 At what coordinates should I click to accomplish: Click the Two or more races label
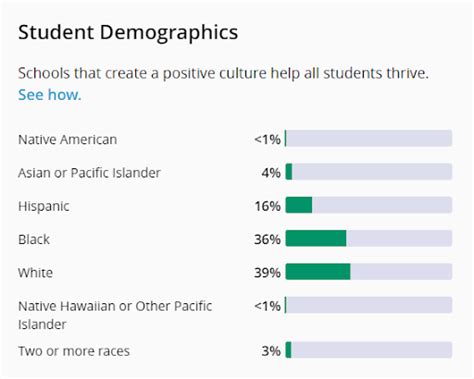click(74, 351)
